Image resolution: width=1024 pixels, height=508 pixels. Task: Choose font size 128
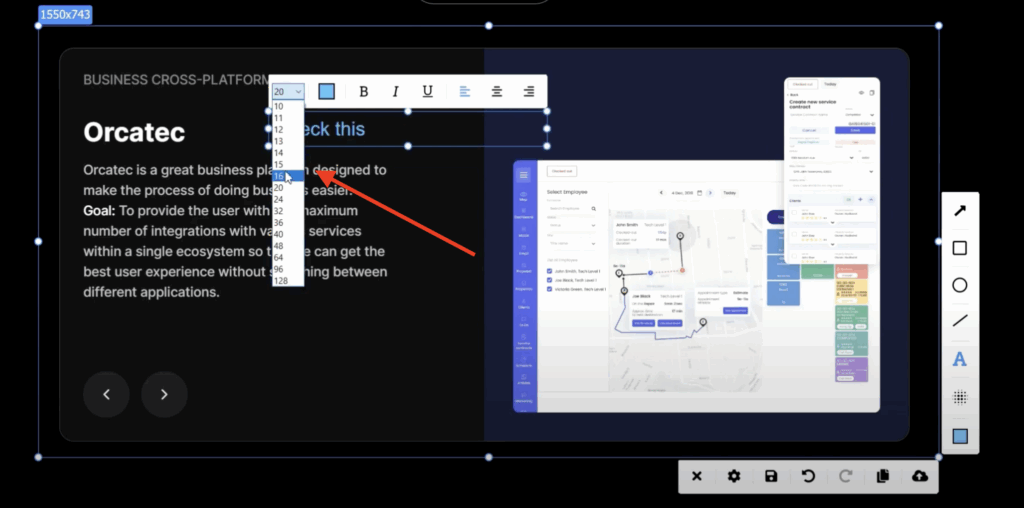point(288,281)
